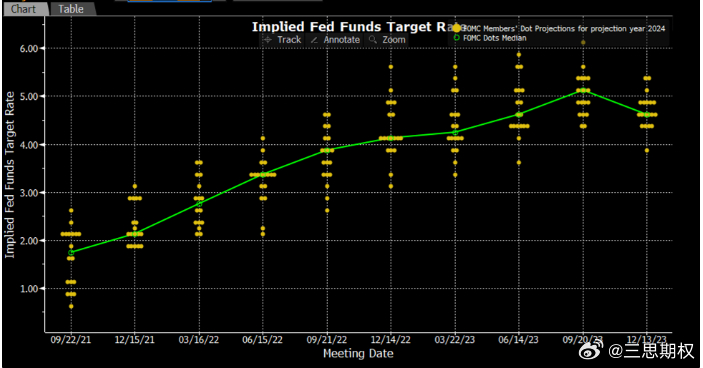This screenshot has height=368, width=703.
Task: Click the median marker at 09/22/21
Action: (71, 253)
